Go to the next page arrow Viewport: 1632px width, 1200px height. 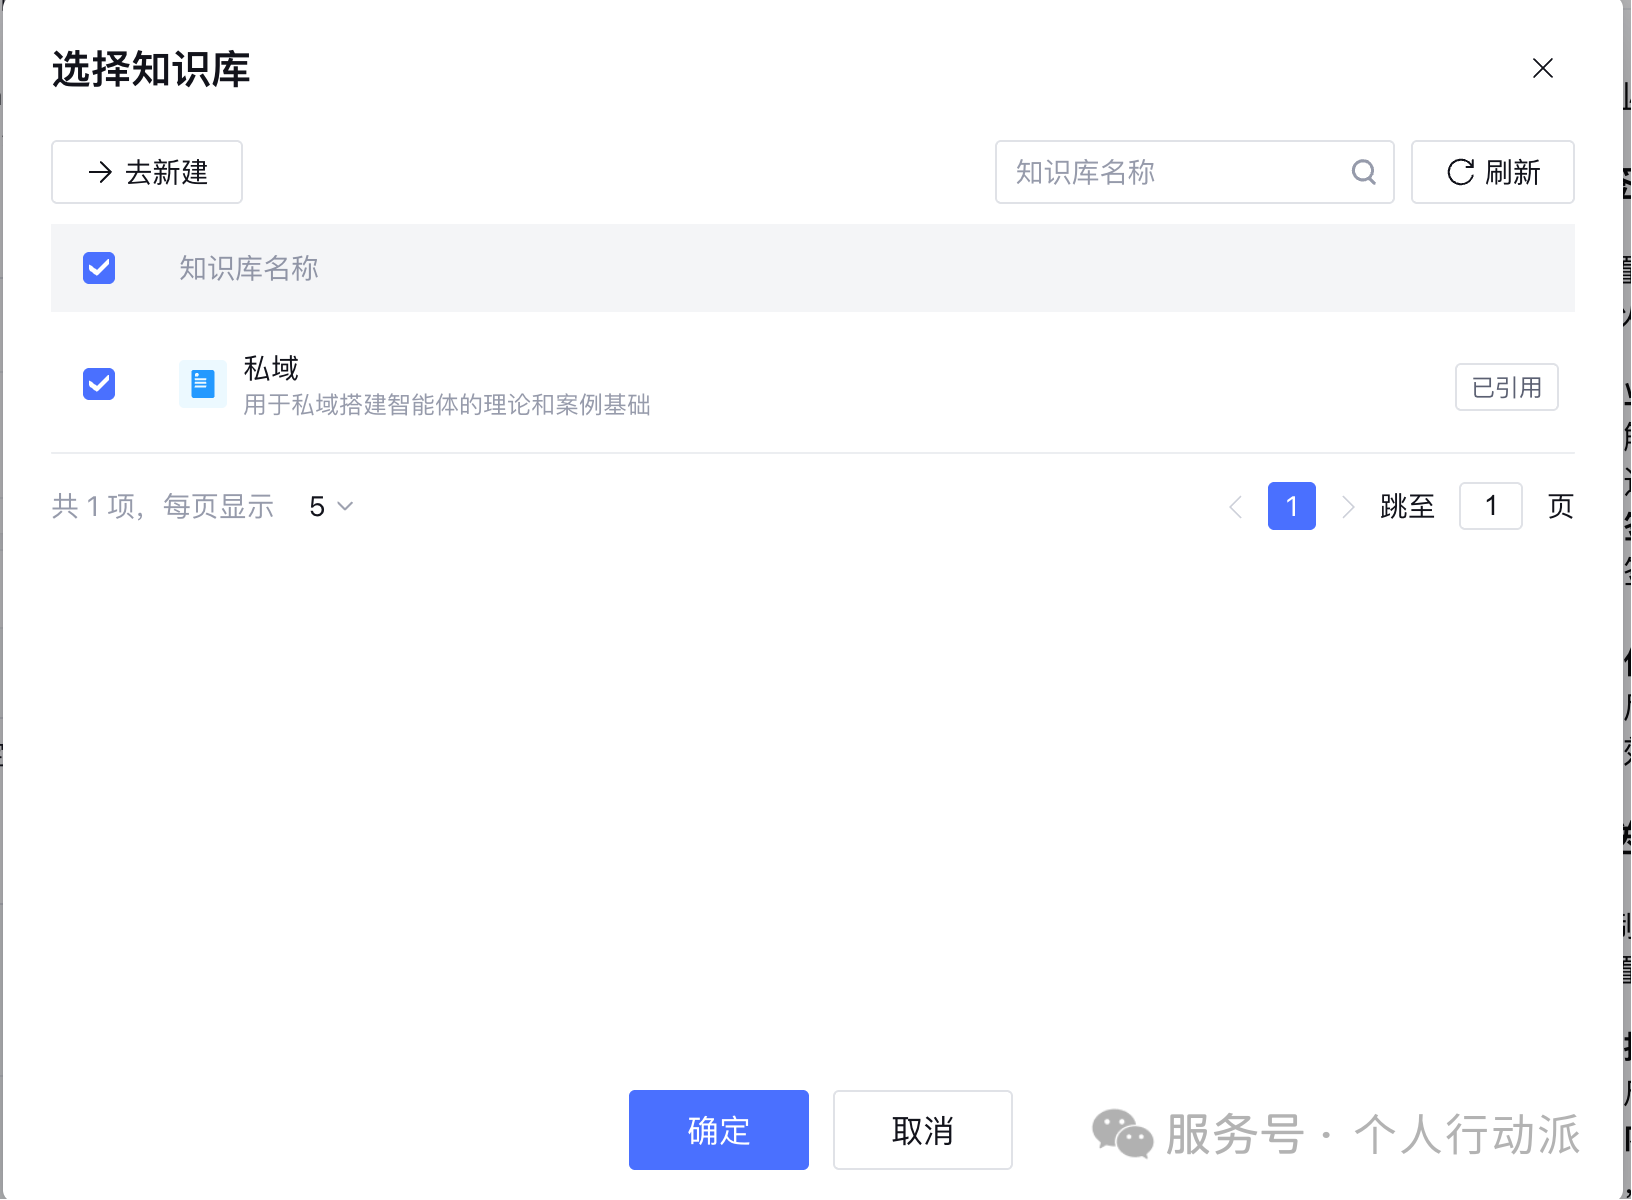(1348, 507)
